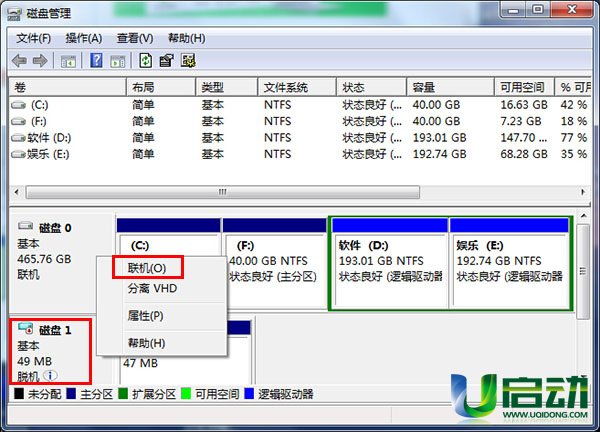The image size is (600, 432).
Task: Click the Back arrow toolbar icon
Action: point(19,60)
